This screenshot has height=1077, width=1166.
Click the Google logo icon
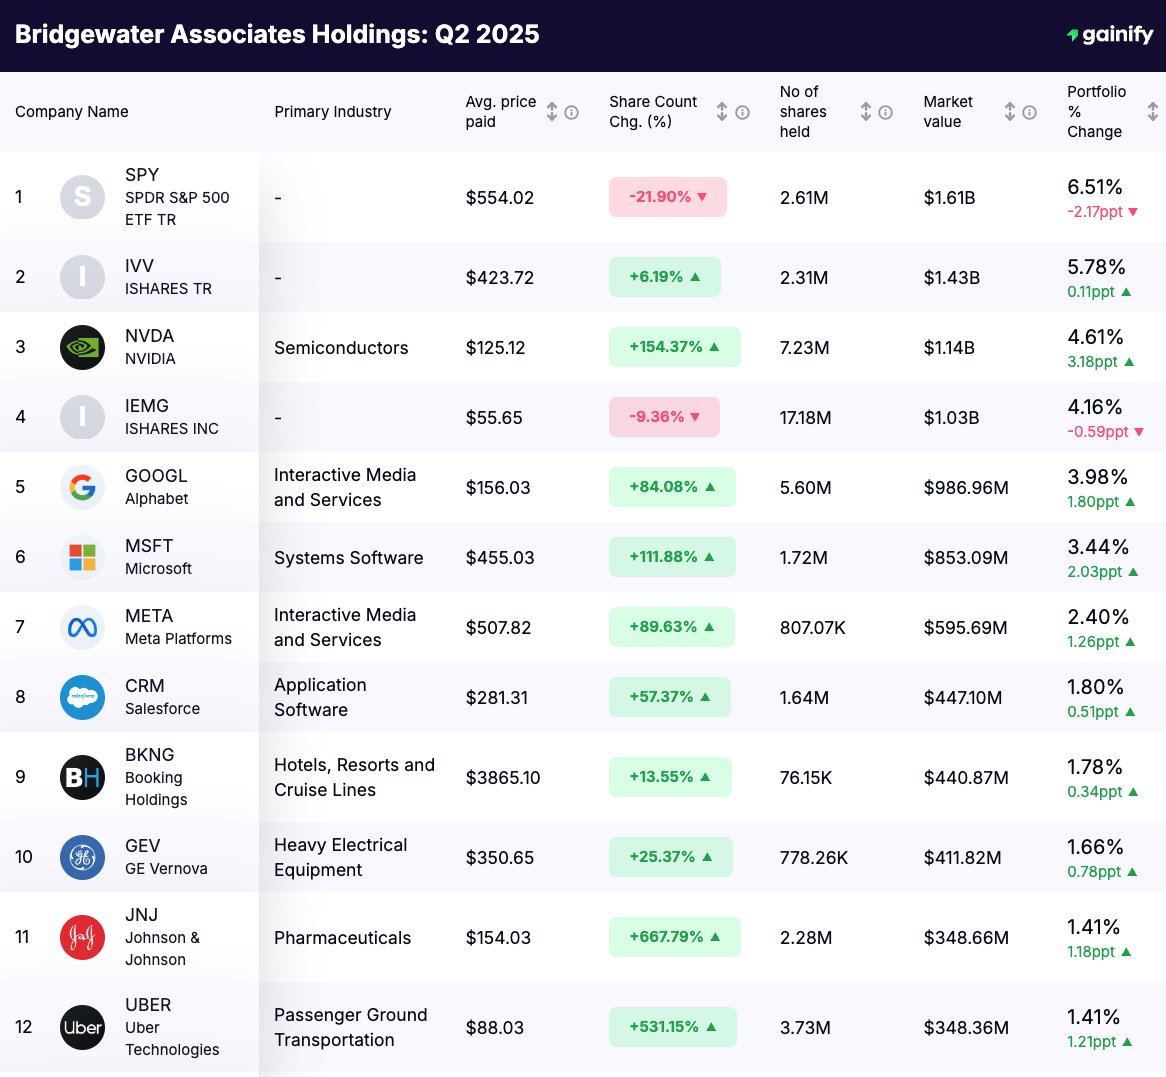click(83, 487)
